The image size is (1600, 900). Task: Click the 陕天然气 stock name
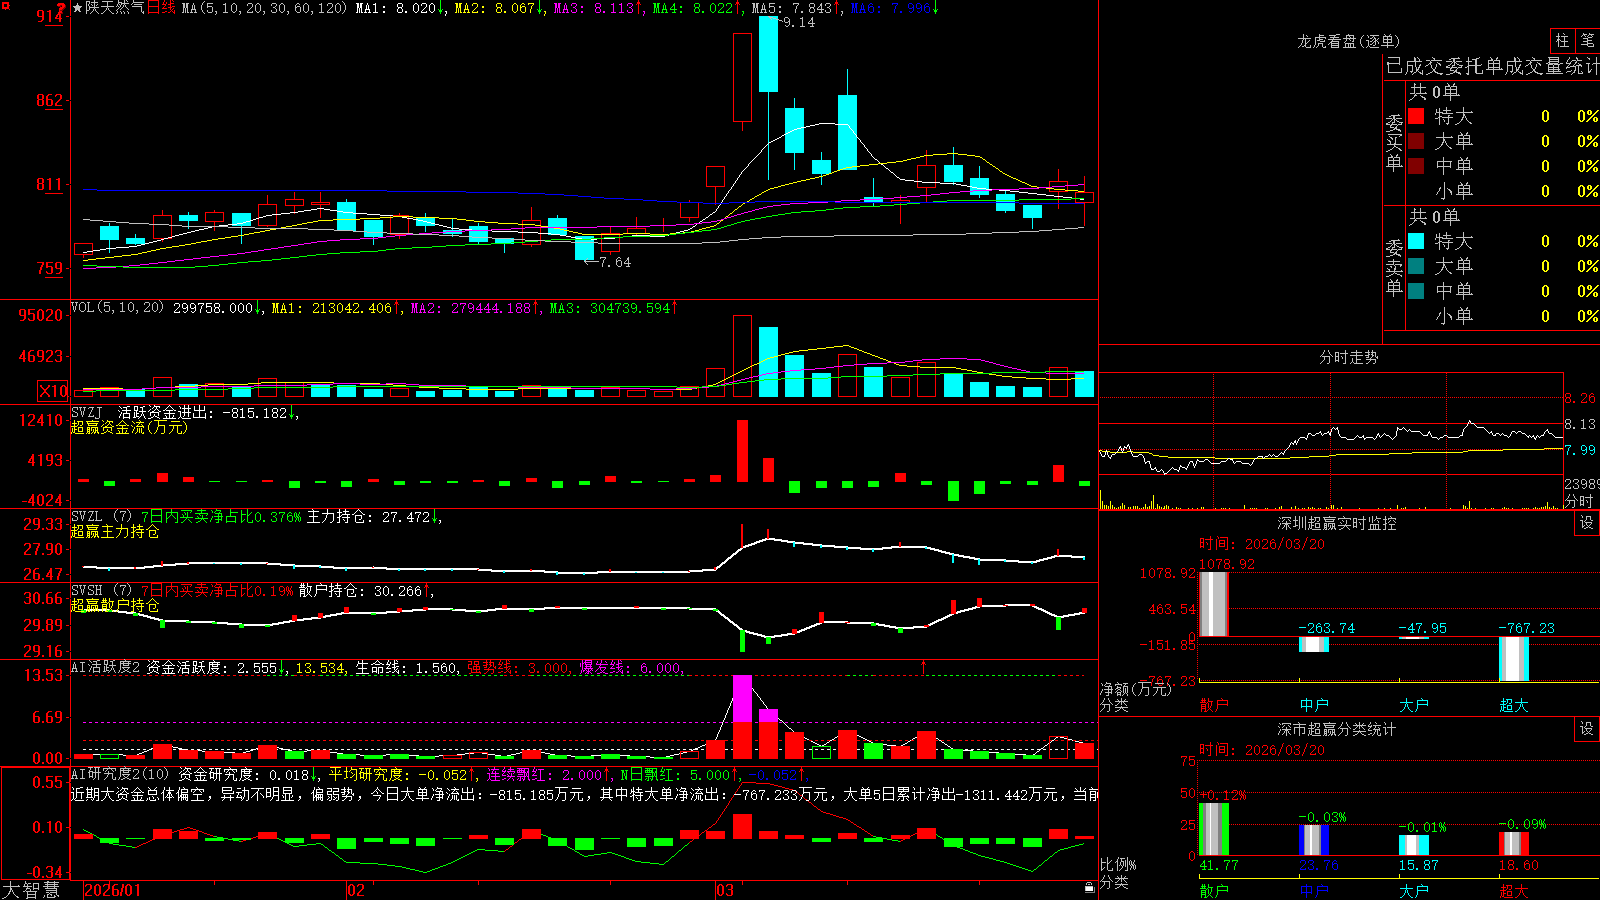coord(115,8)
